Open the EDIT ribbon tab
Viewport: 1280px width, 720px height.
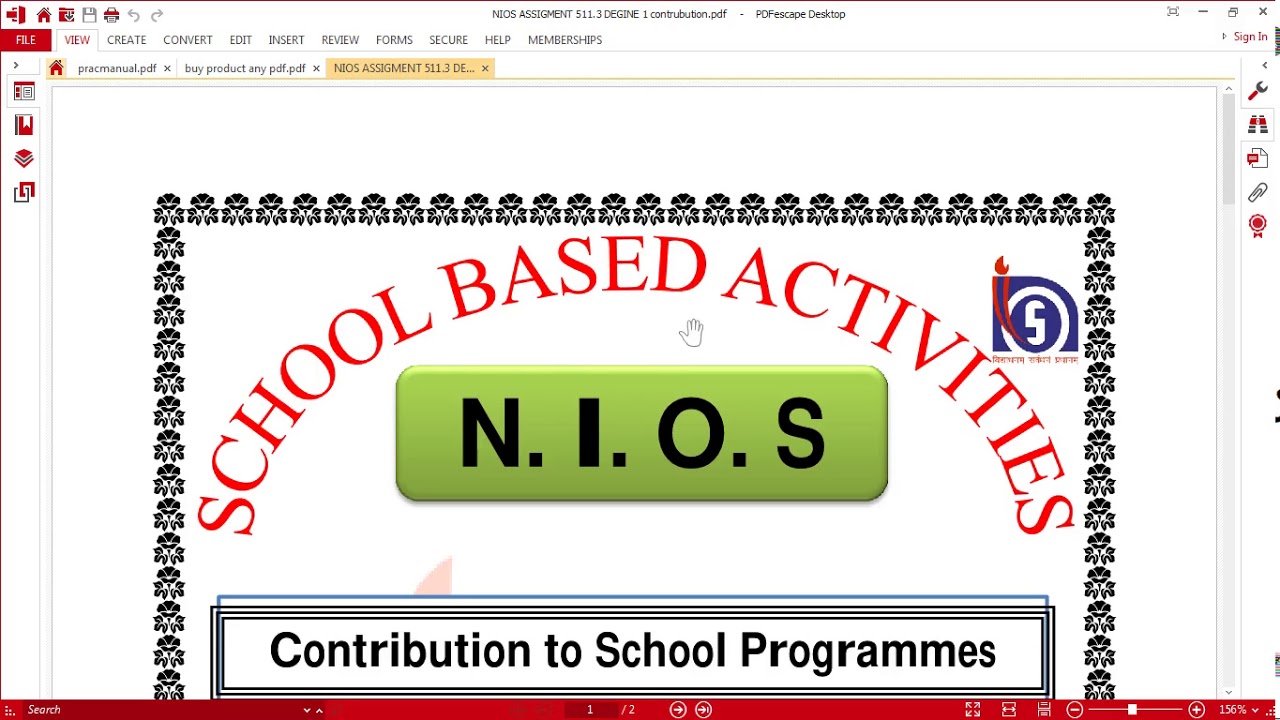(x=240, y=40)
